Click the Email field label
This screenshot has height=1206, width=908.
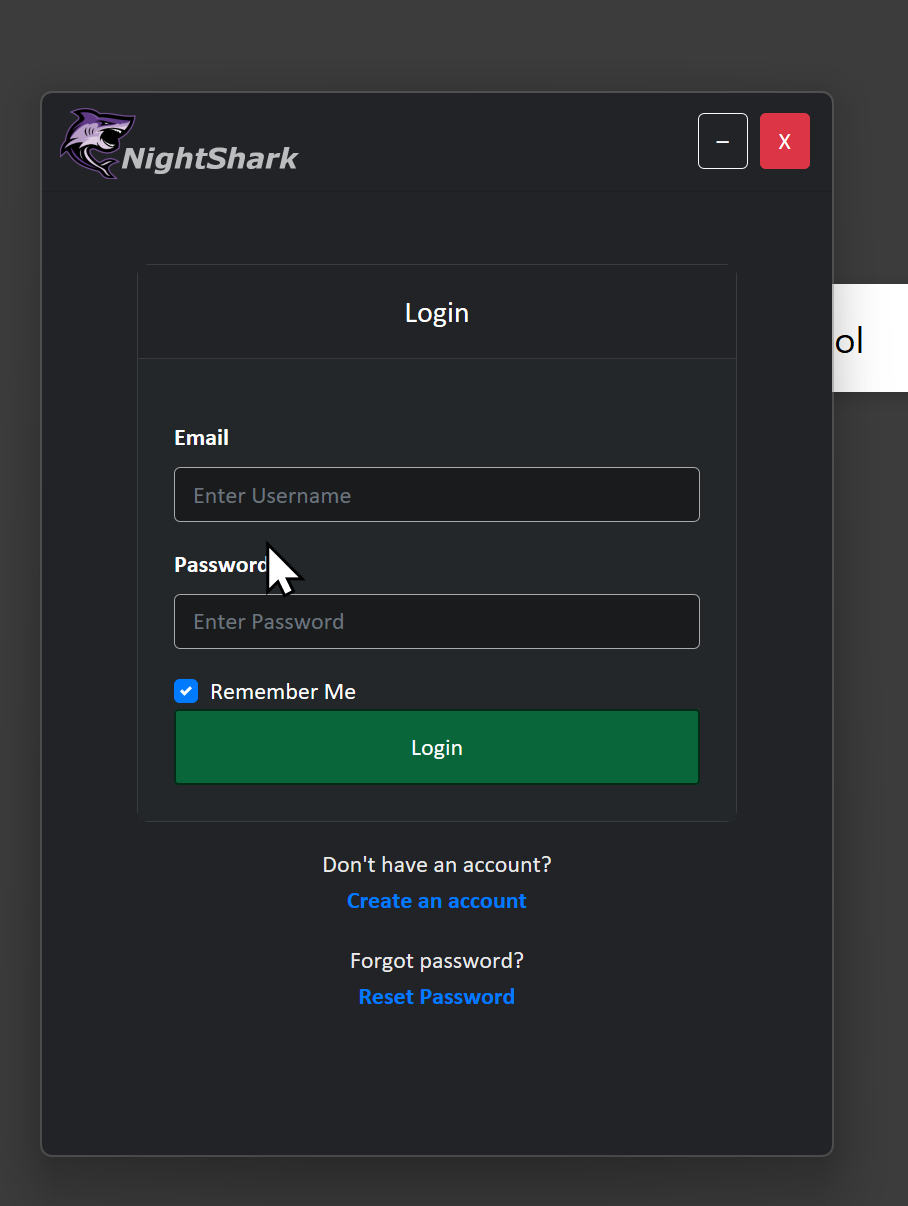(x=201, y=438)
